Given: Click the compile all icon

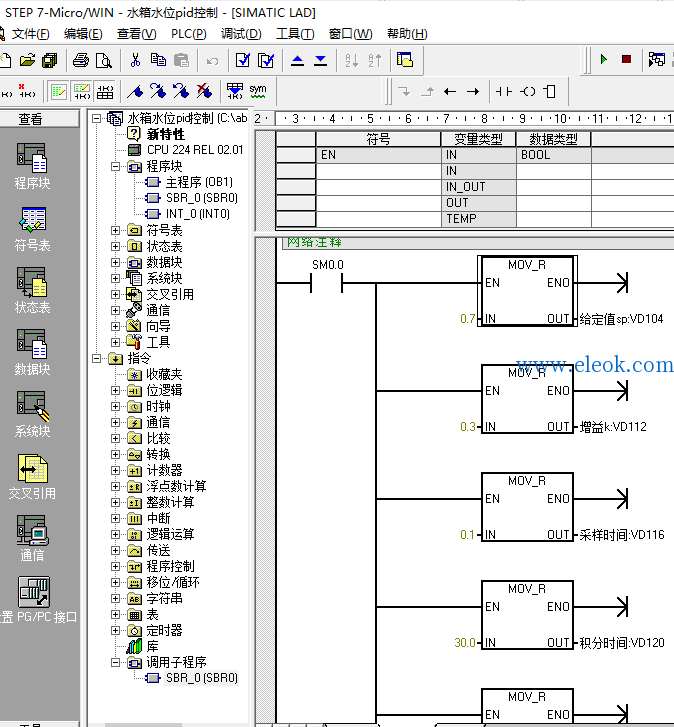Looking at the screenshot, I should [266, 60].
